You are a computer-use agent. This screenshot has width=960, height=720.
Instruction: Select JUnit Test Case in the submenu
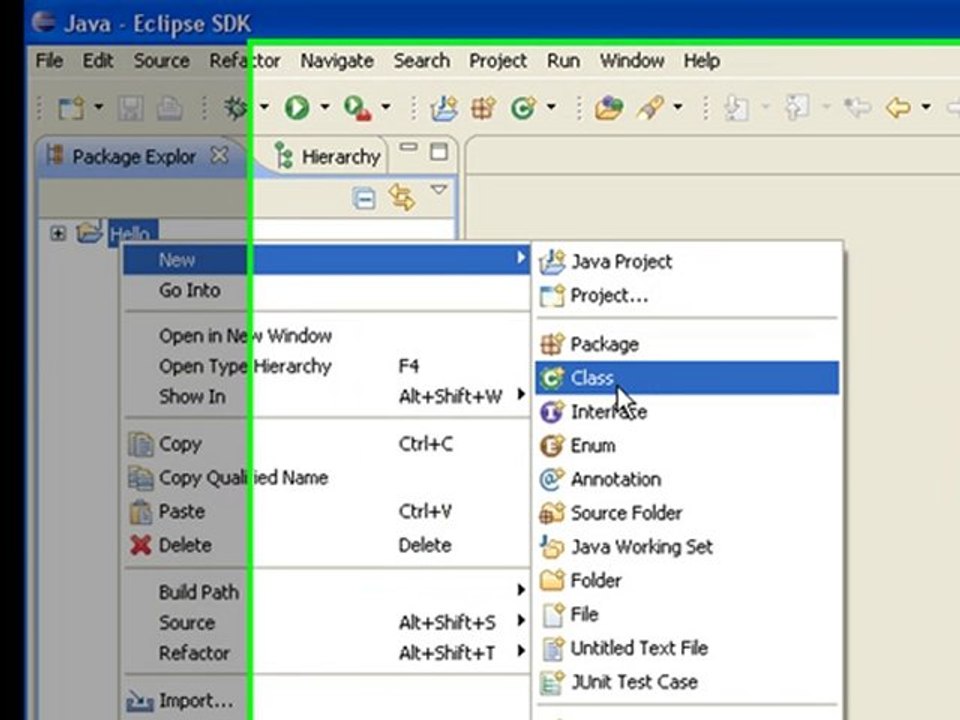tap(687, 681)
